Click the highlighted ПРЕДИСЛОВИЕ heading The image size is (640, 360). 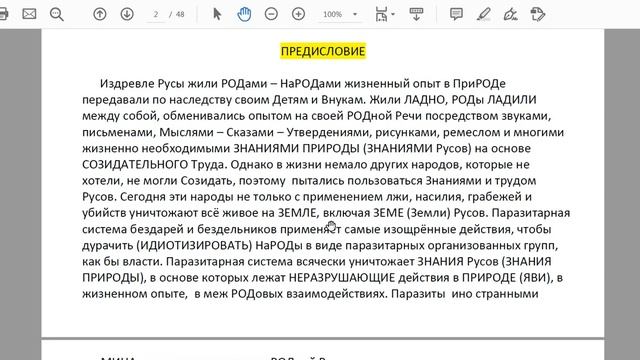[x=323, y=51]
